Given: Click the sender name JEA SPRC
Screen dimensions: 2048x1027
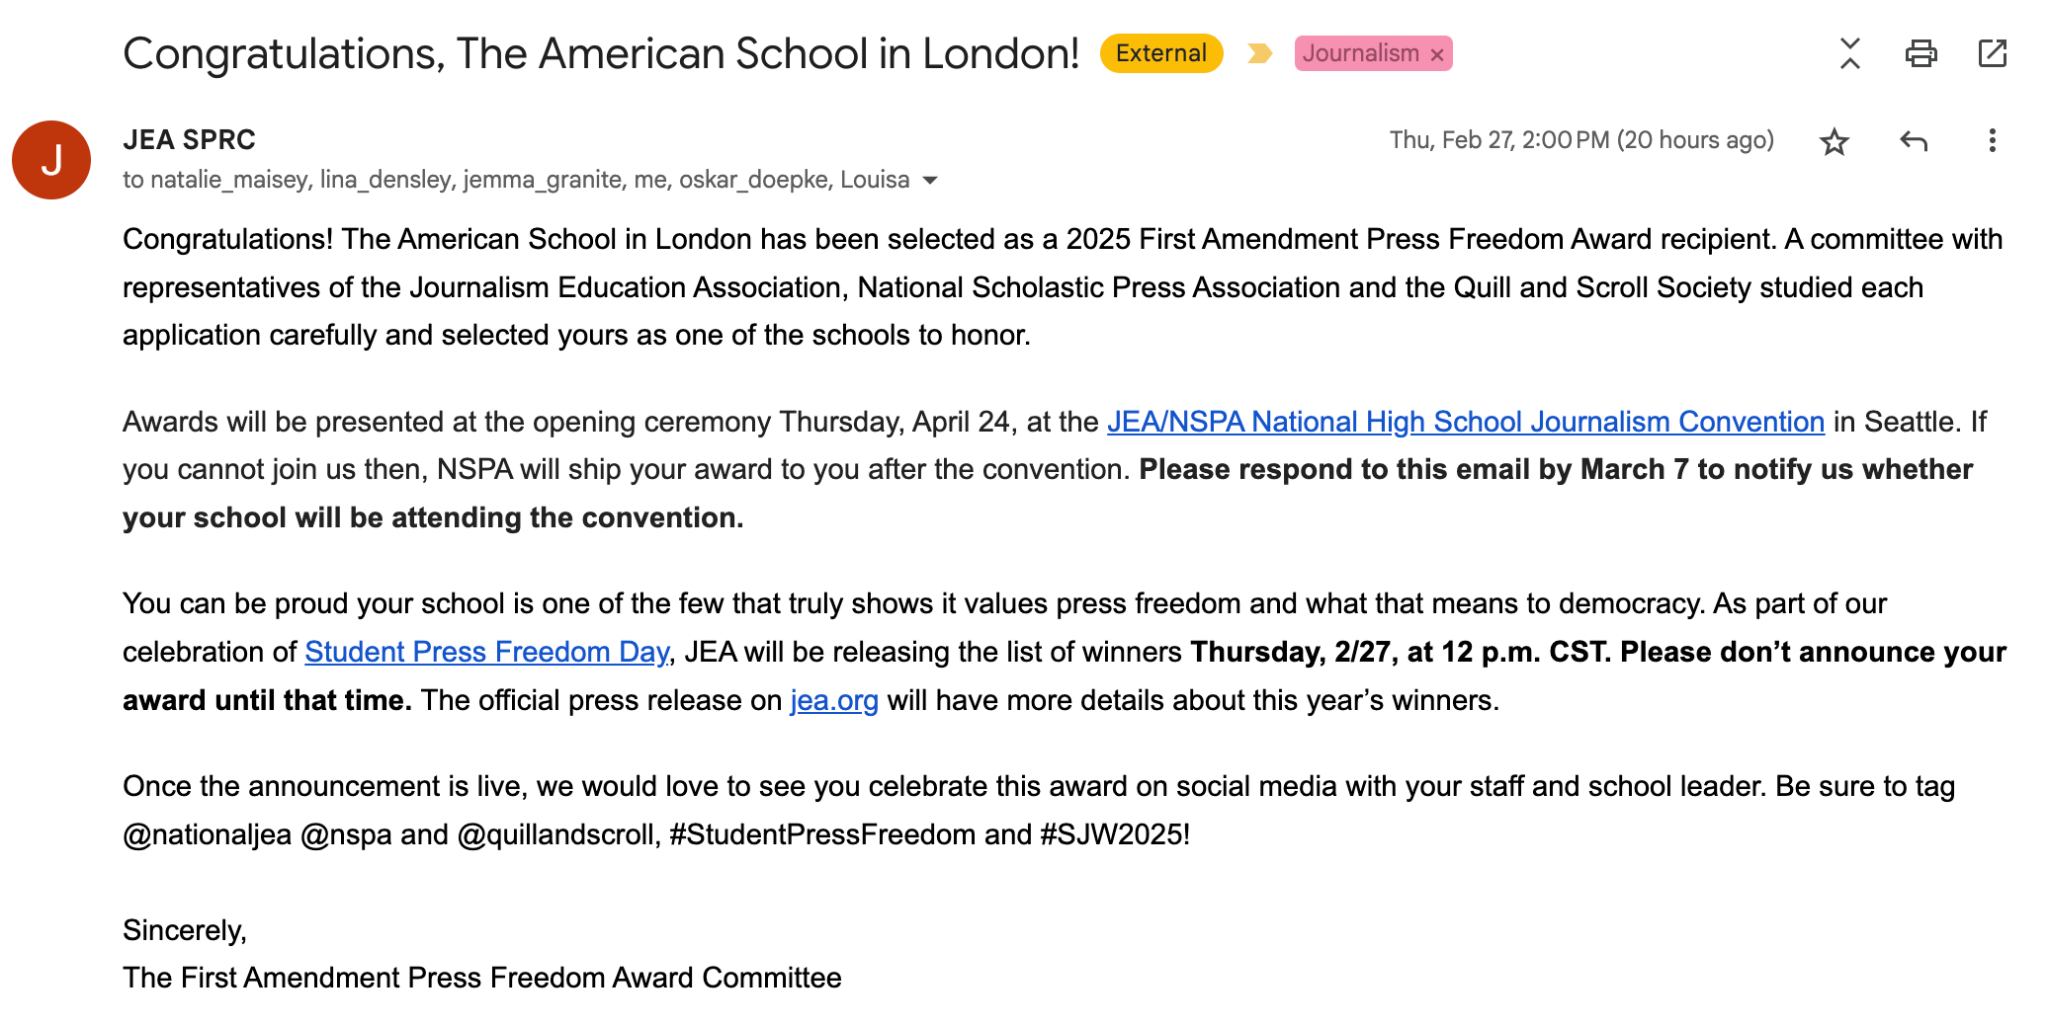Looking at the screenshot, I should [x=189, y=140].
